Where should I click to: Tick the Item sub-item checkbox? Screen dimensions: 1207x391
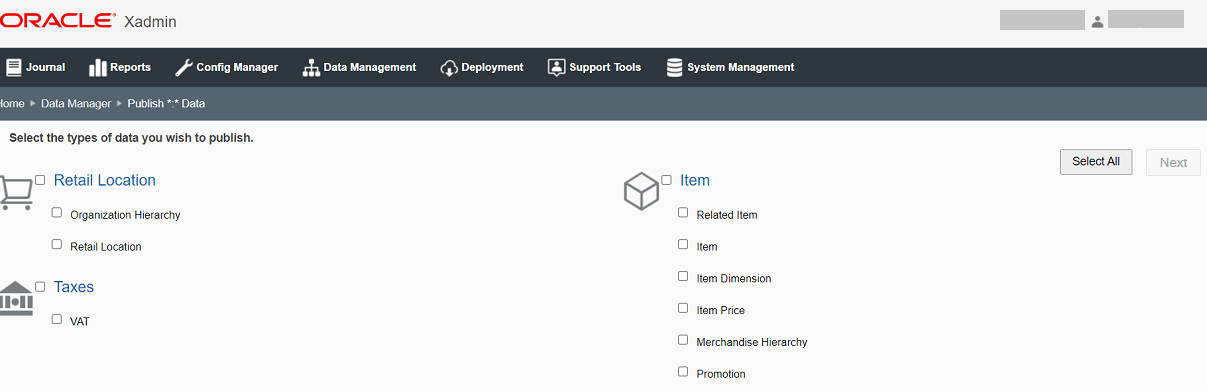point(683,244)
